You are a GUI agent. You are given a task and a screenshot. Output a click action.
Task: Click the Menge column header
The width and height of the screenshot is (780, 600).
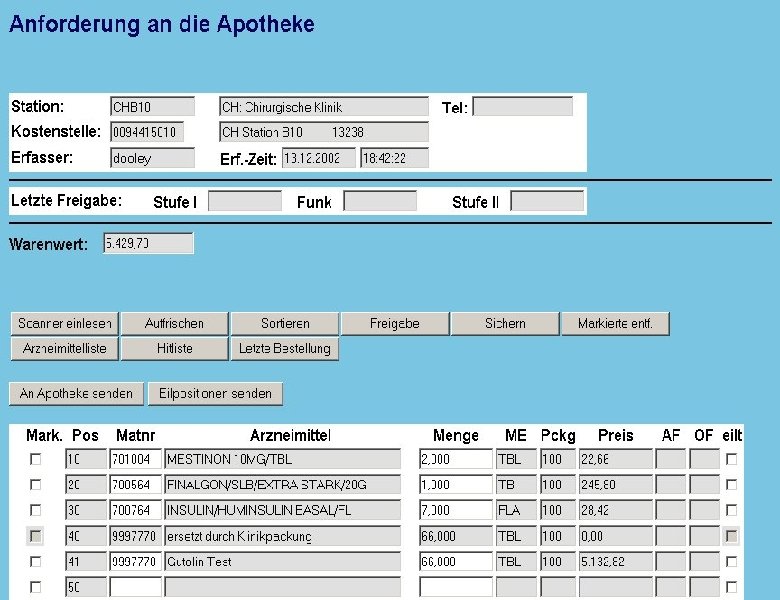pos(456,436)
